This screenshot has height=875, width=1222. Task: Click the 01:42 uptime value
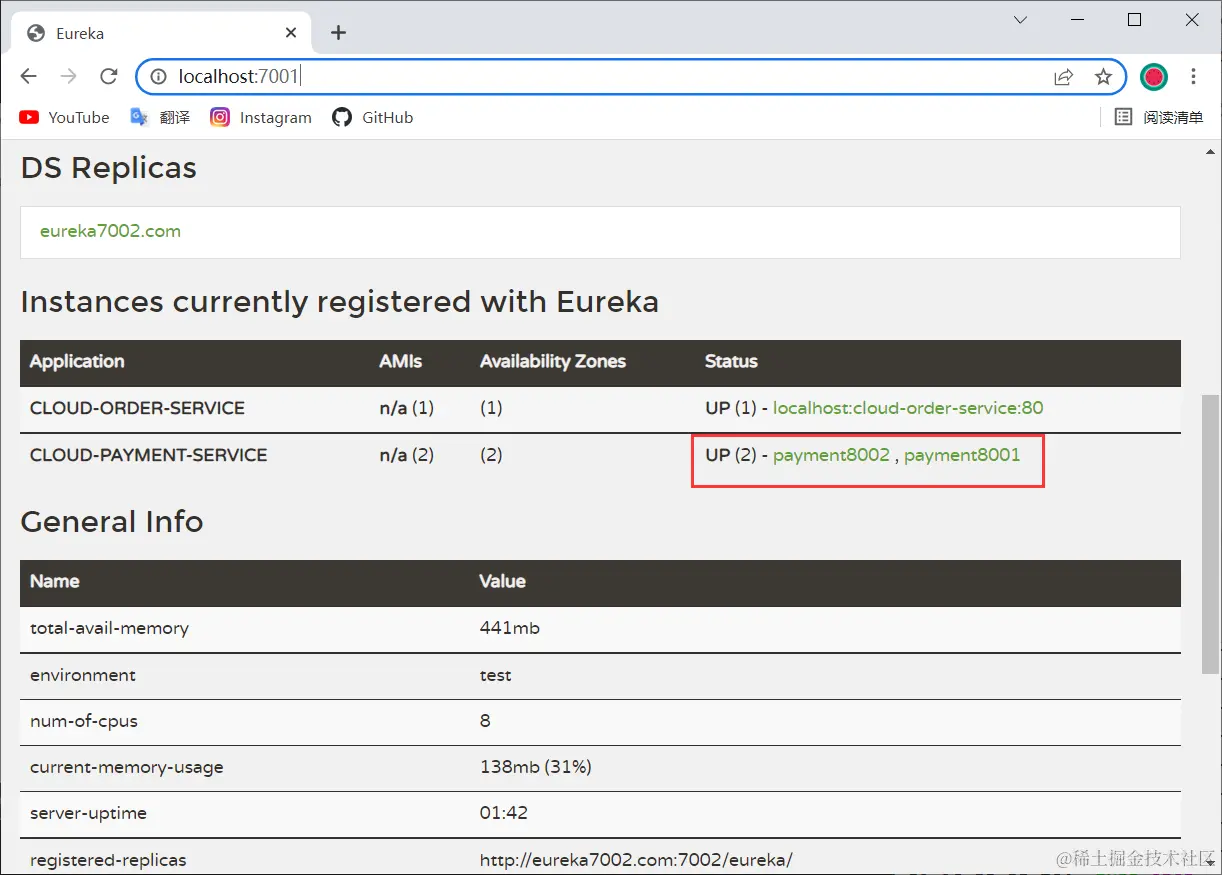point(504,814)
